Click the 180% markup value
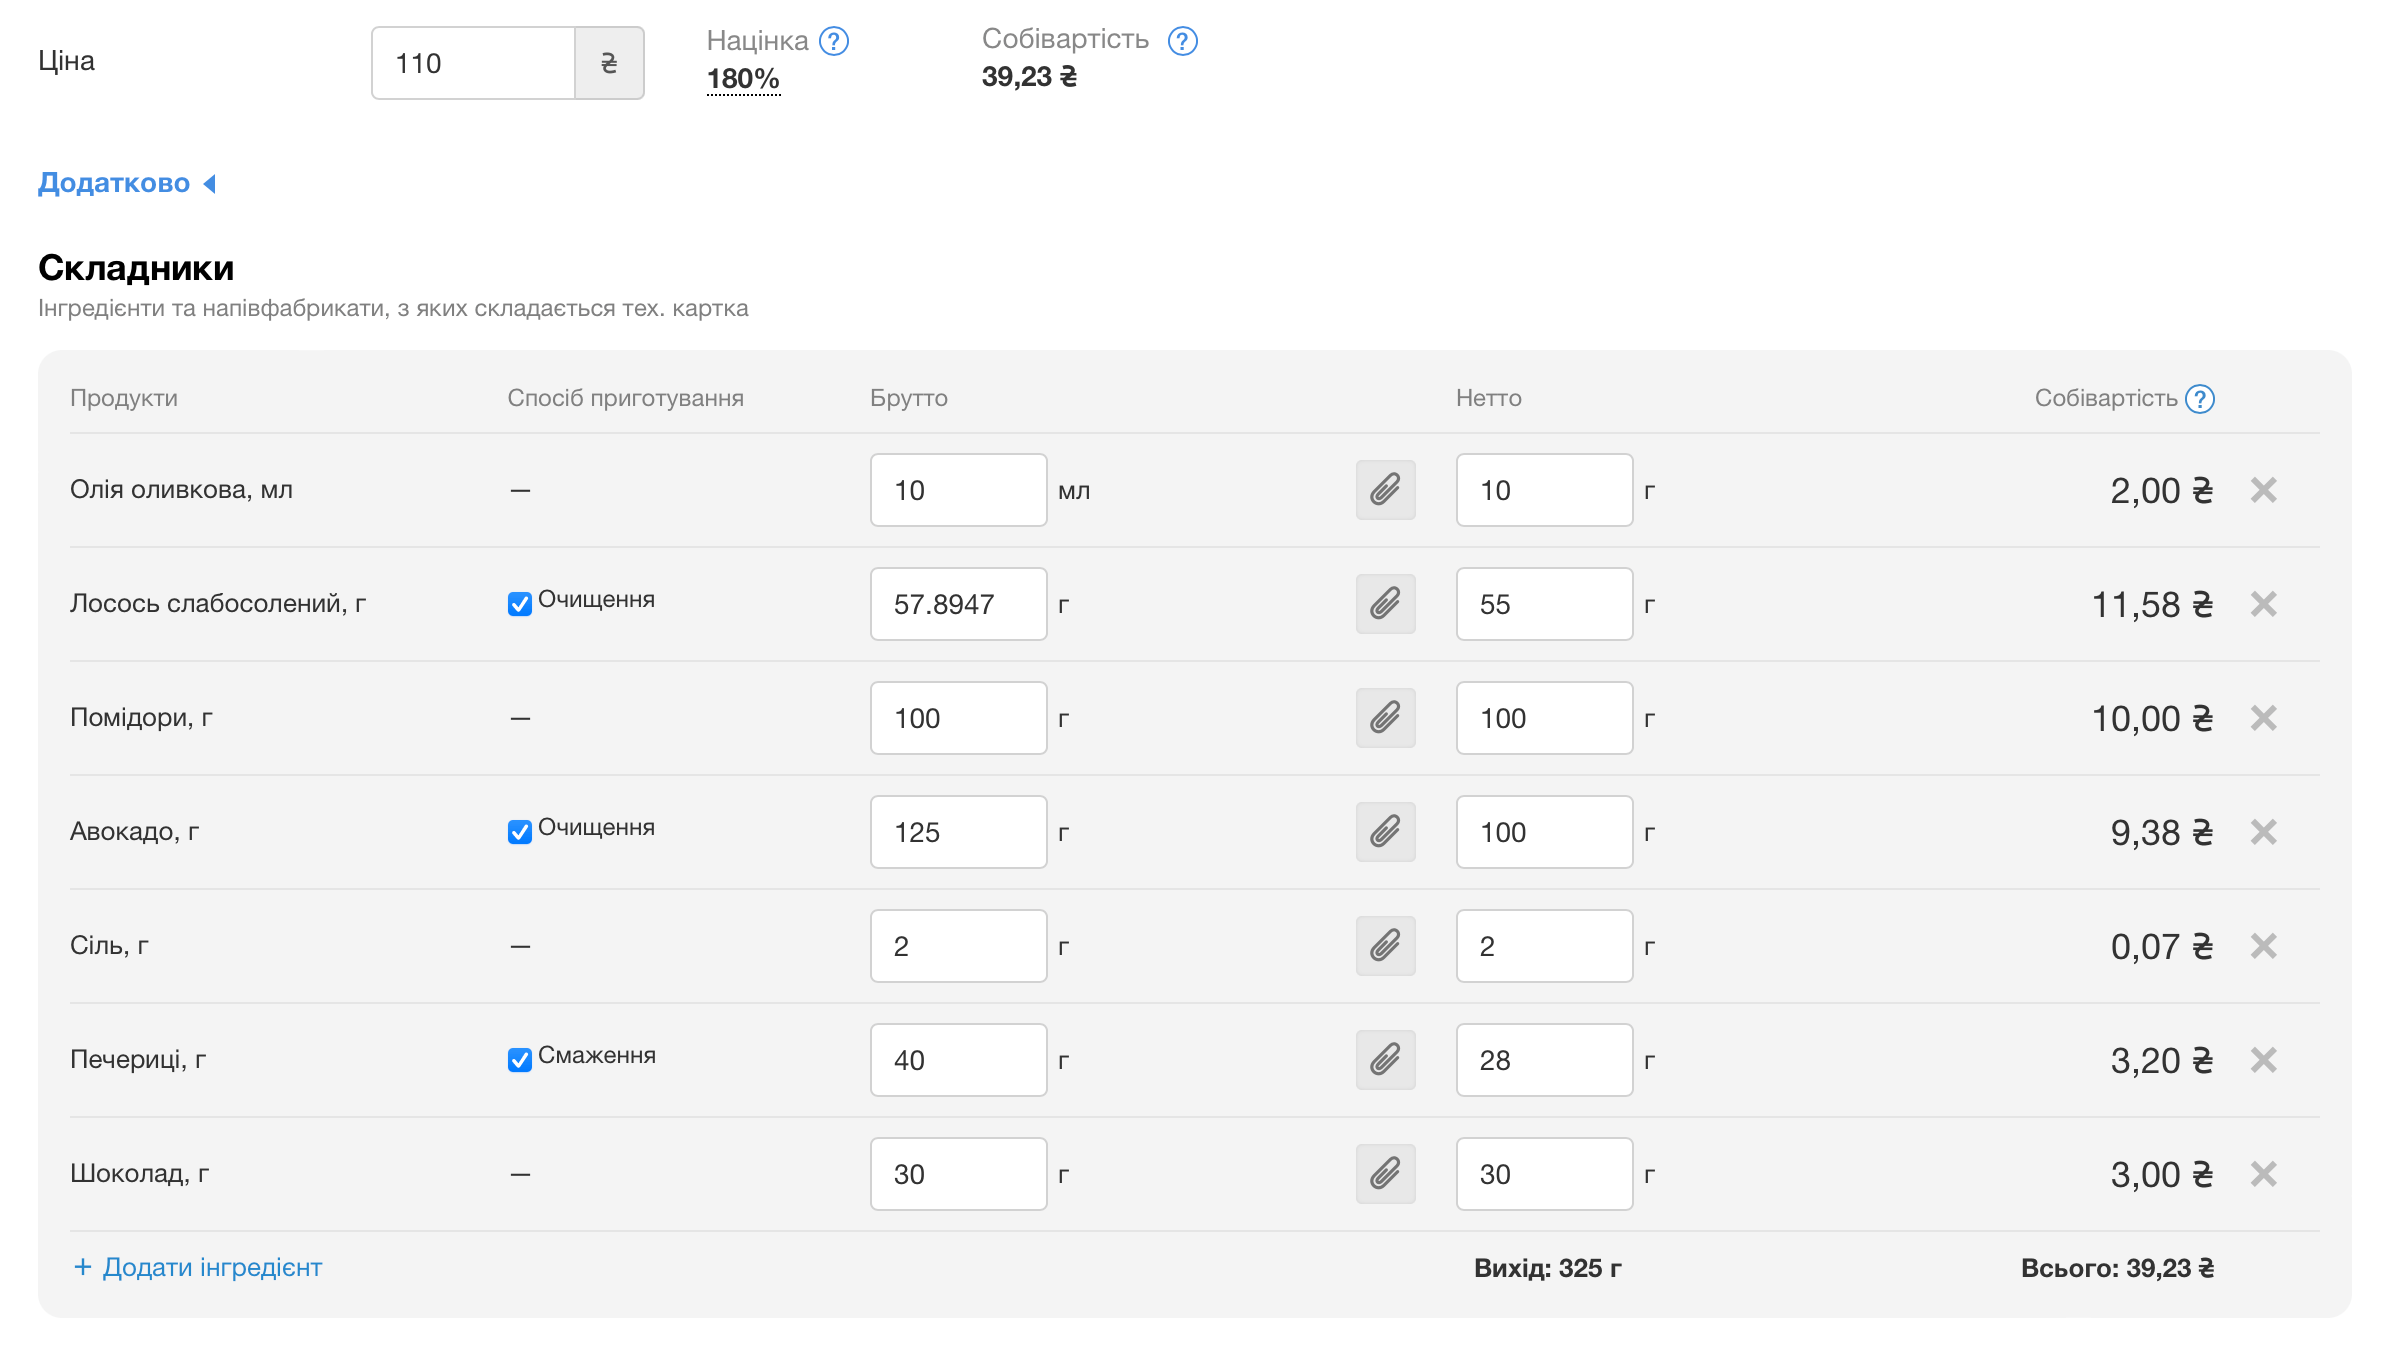 [742, 78]
